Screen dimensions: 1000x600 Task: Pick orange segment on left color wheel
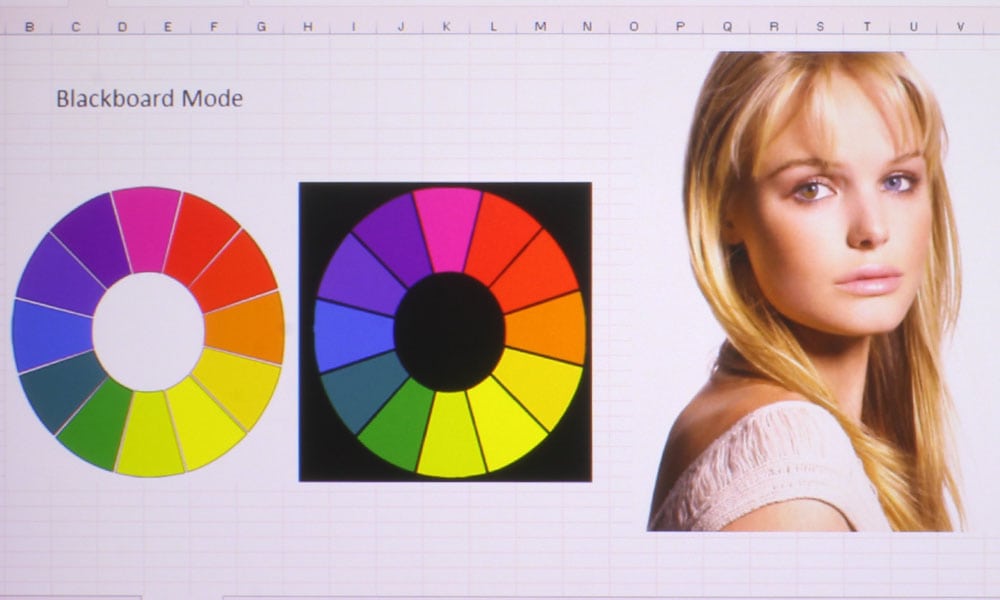coord(246,328)
